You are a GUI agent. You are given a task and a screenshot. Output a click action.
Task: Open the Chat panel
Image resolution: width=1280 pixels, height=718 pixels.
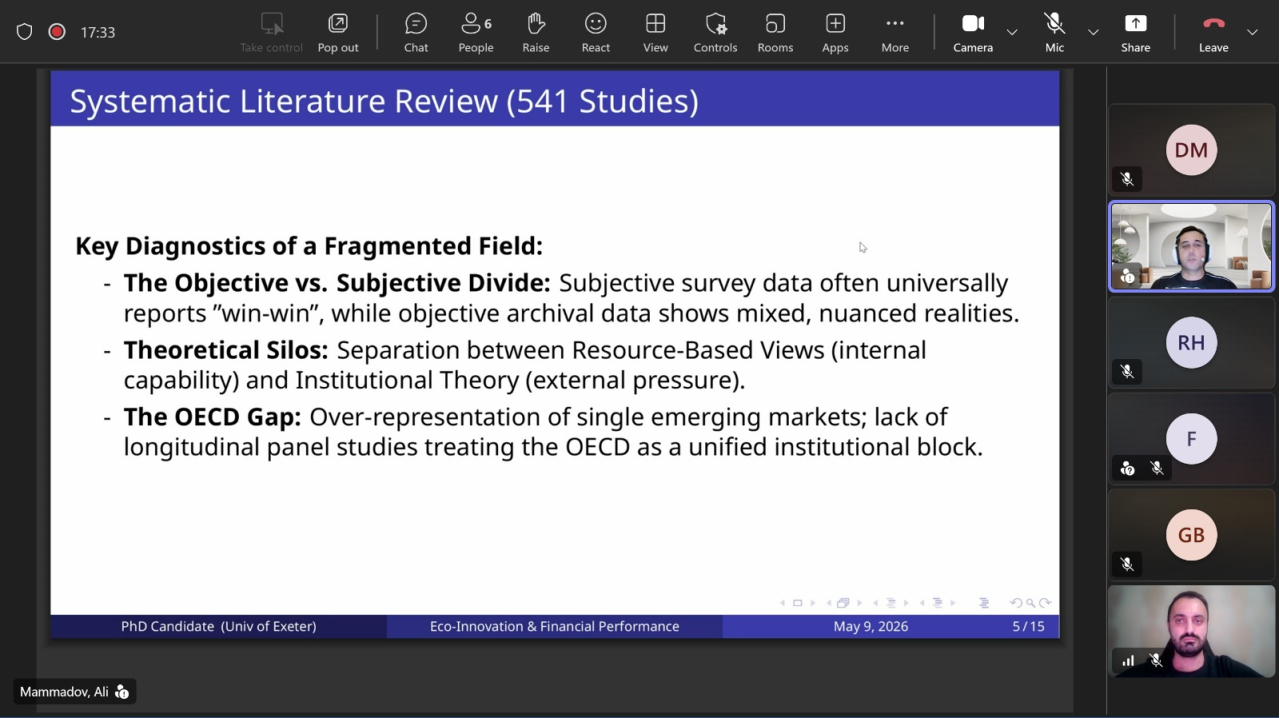pos(416,32)
